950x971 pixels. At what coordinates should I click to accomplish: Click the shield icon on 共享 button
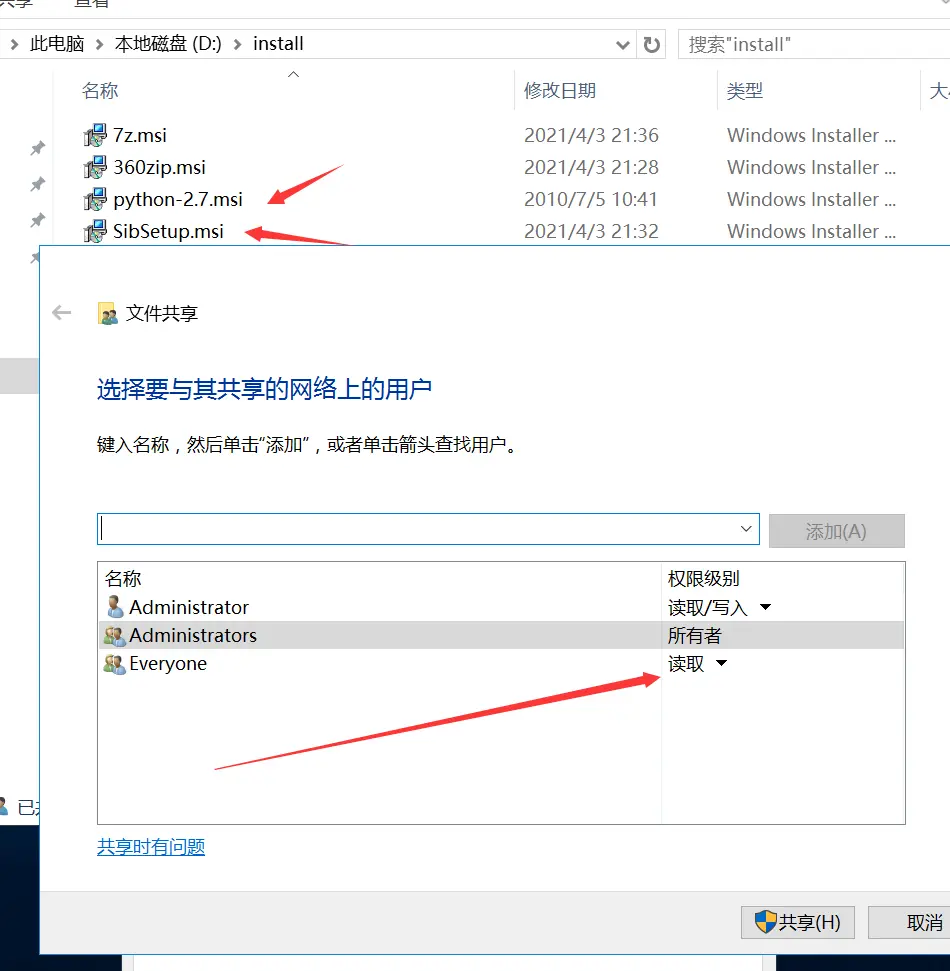[765, 922]
